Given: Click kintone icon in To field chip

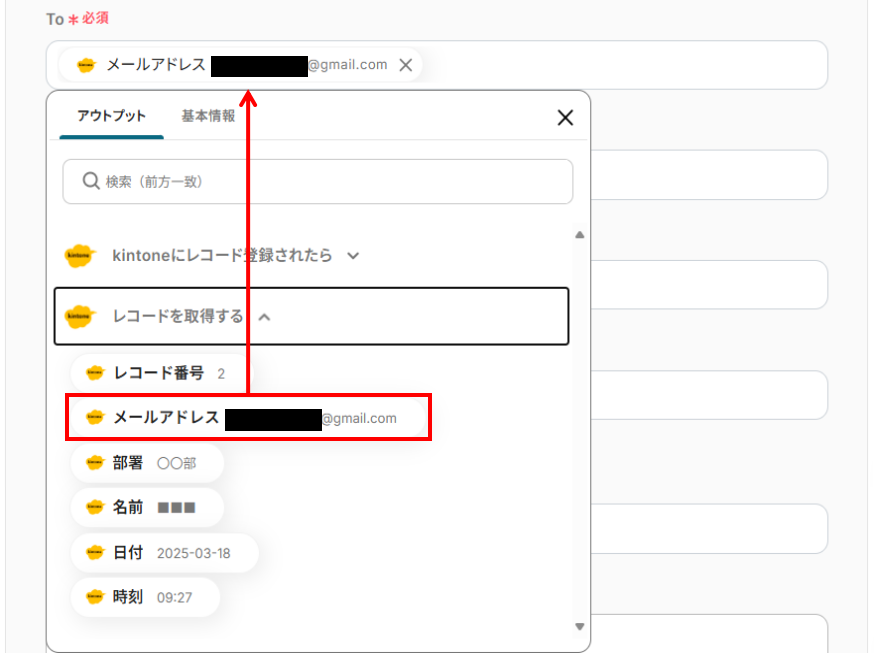Looking at the screenshot, I should tap(86, 65).
